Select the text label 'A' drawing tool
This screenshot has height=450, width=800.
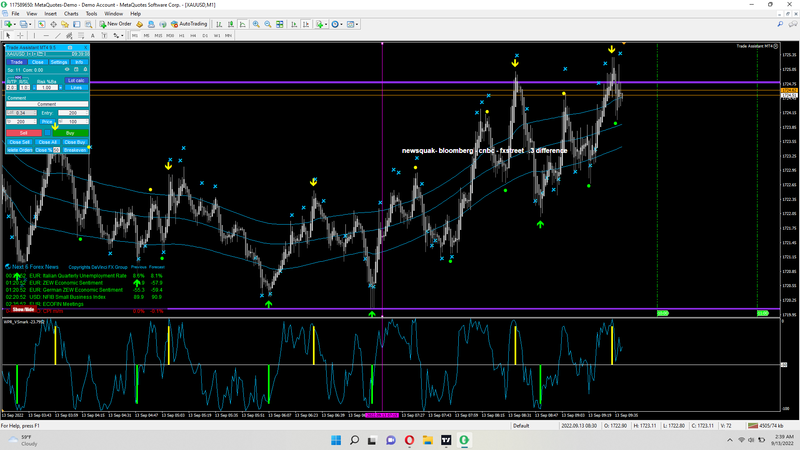pos(91,35)
